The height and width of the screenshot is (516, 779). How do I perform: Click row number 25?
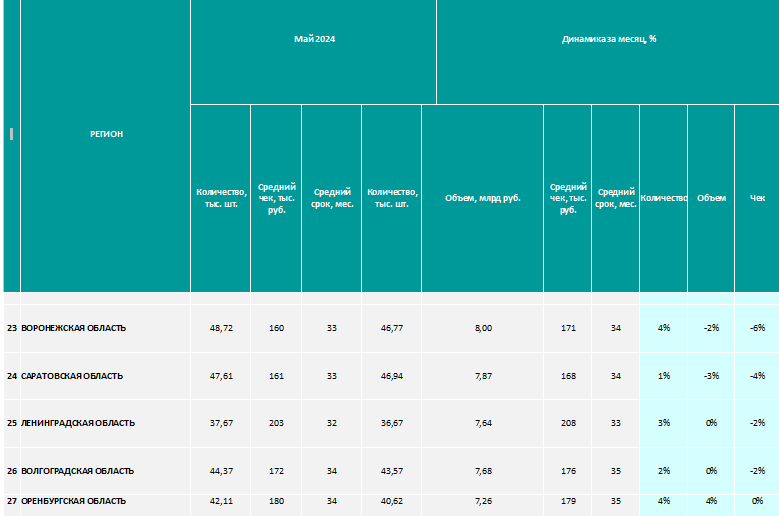click(x=12, y=423)
